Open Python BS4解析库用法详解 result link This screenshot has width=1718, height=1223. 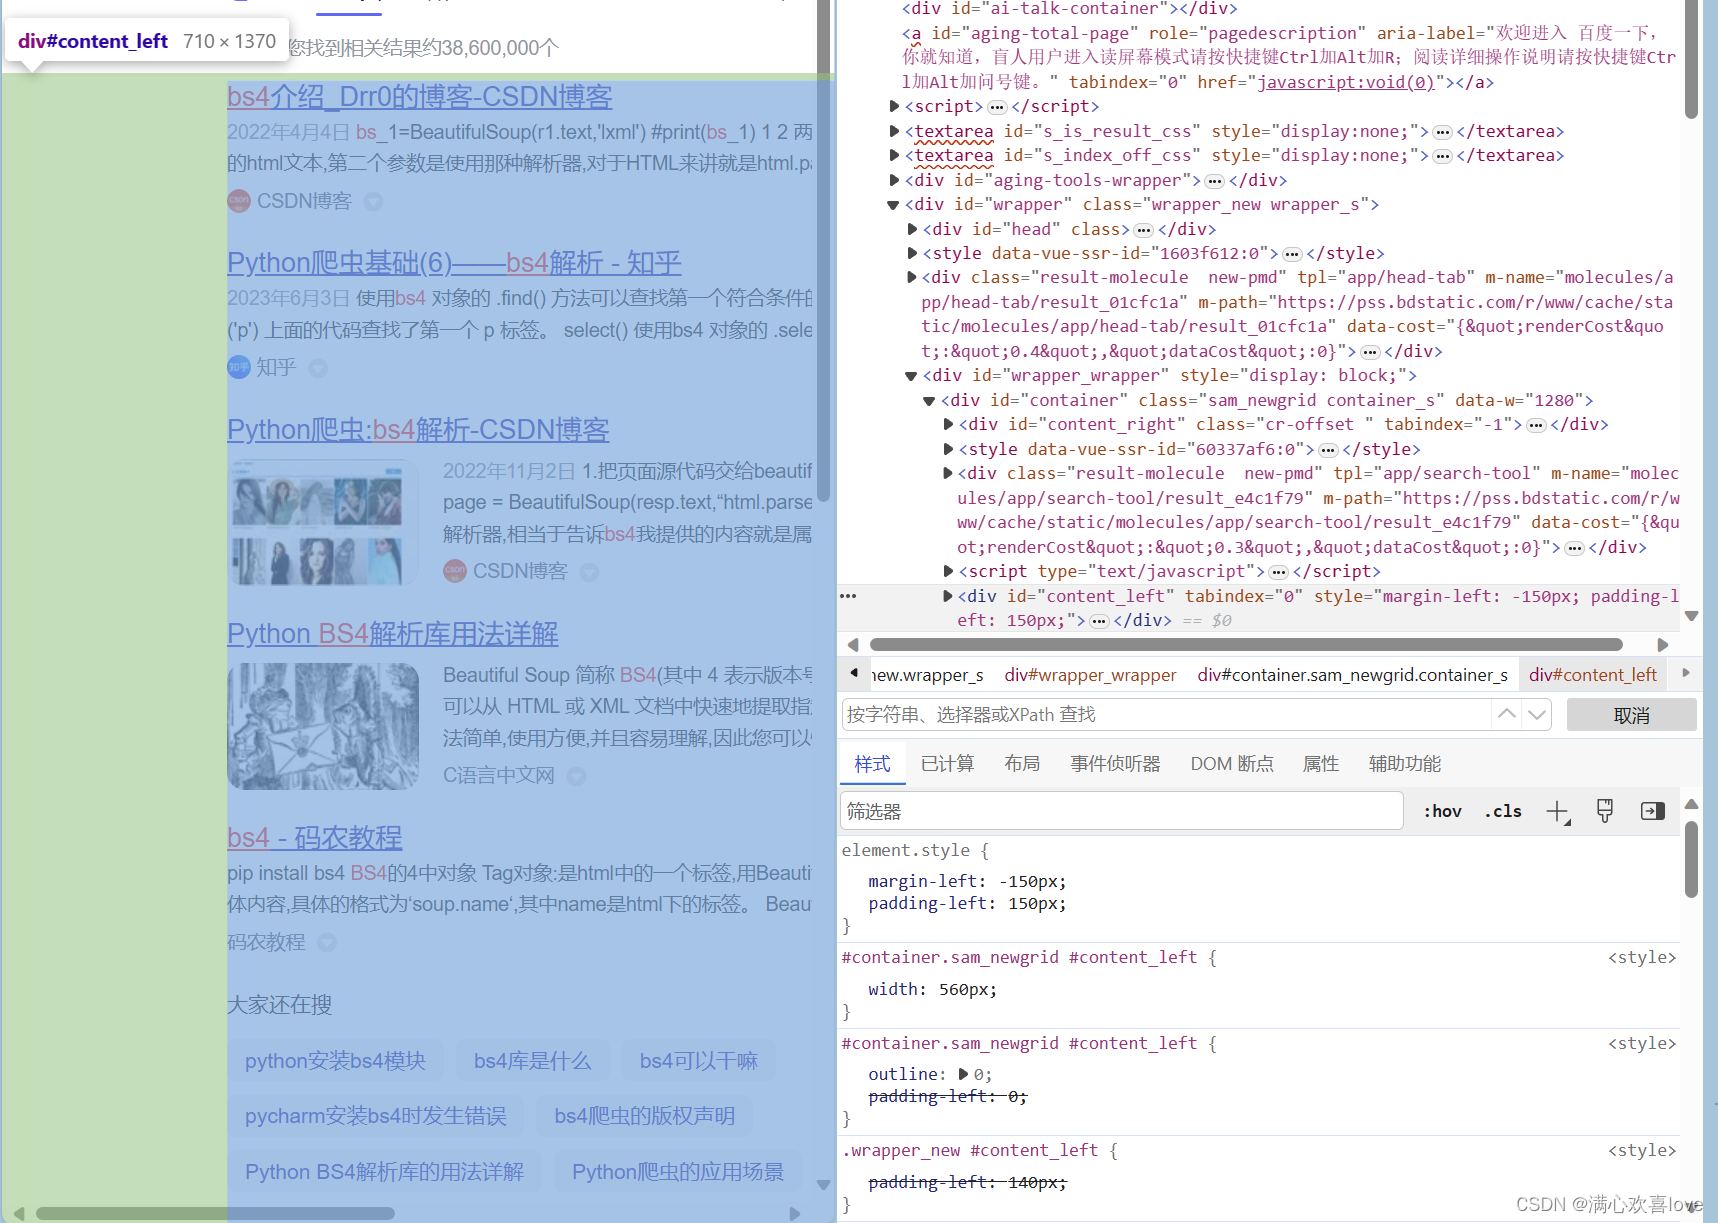pos(392,634)
